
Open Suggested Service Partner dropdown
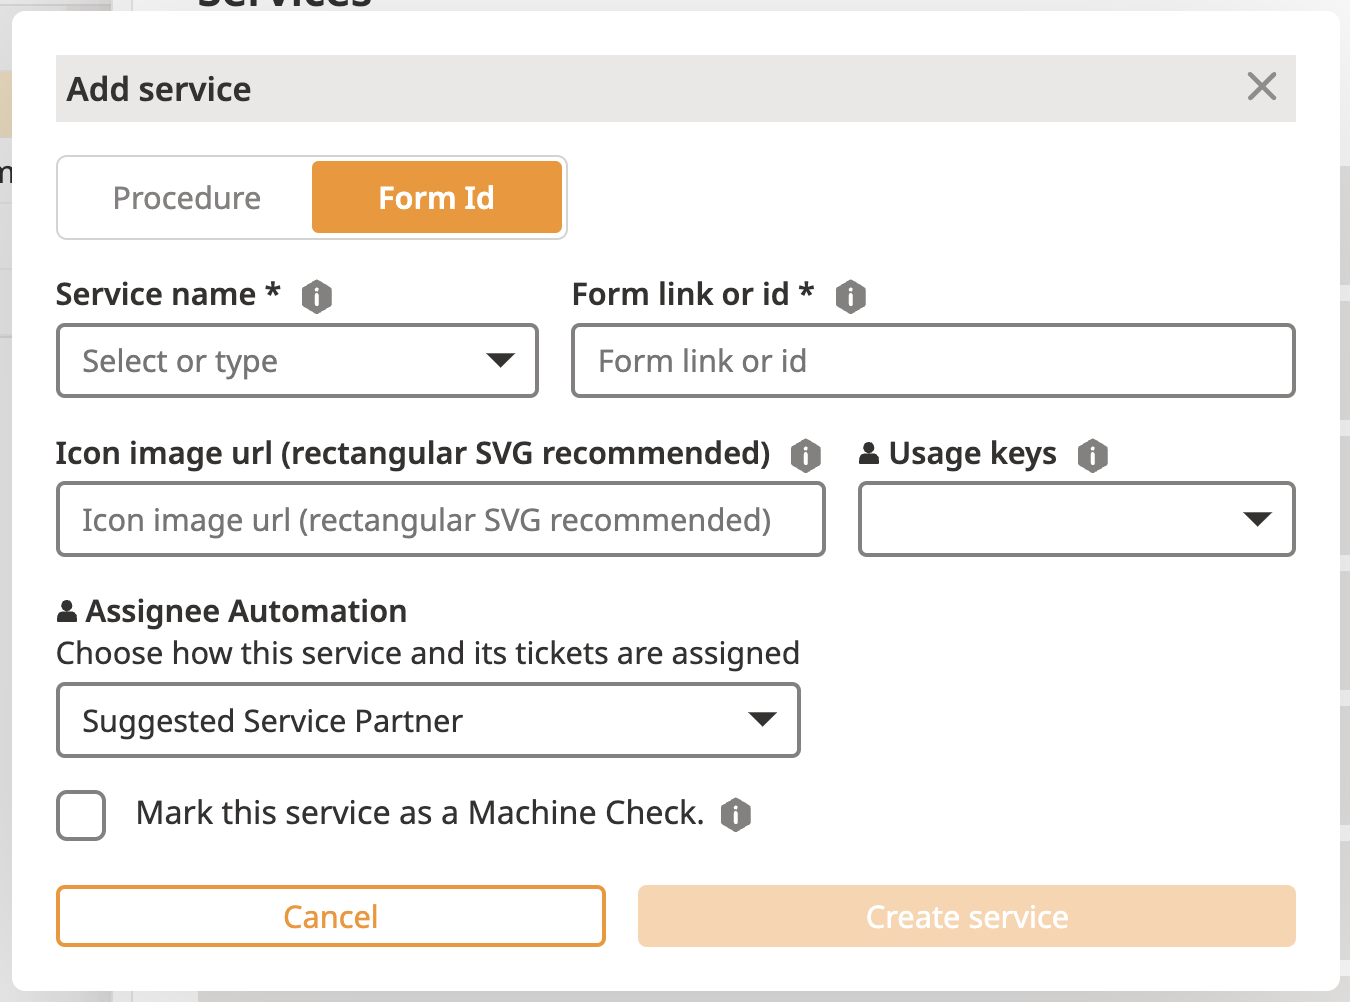coord(428,720)
